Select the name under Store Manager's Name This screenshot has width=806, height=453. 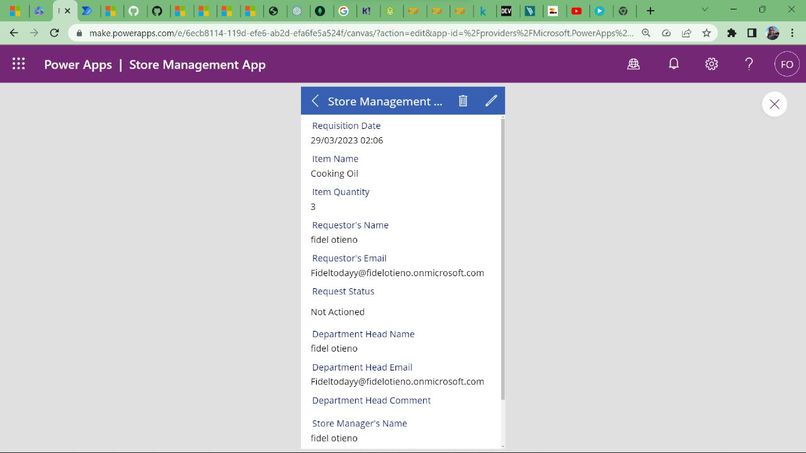pyautogui.click(x=334, y=438)
